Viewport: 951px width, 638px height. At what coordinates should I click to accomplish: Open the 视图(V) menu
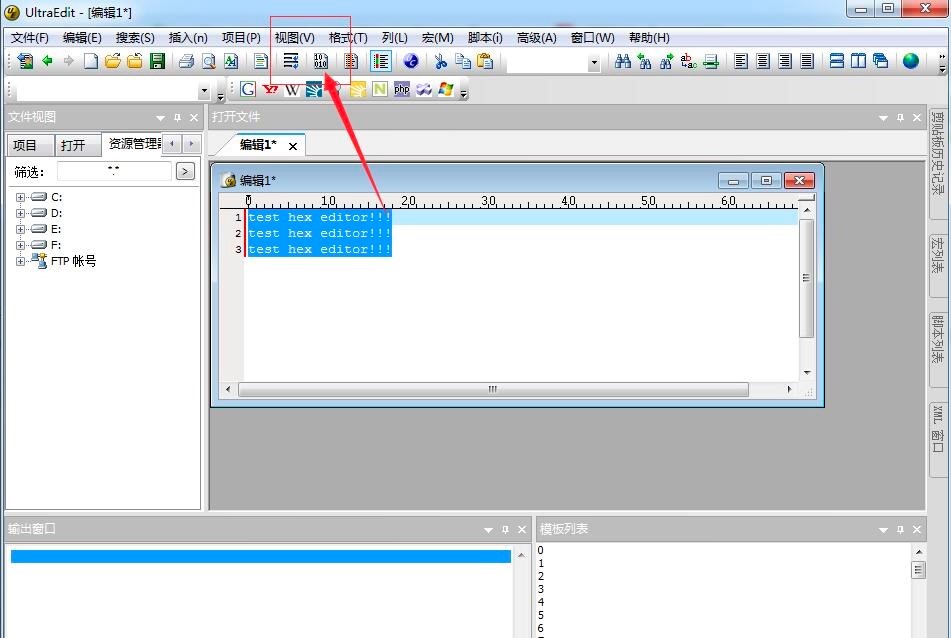(x=294, y=37)
